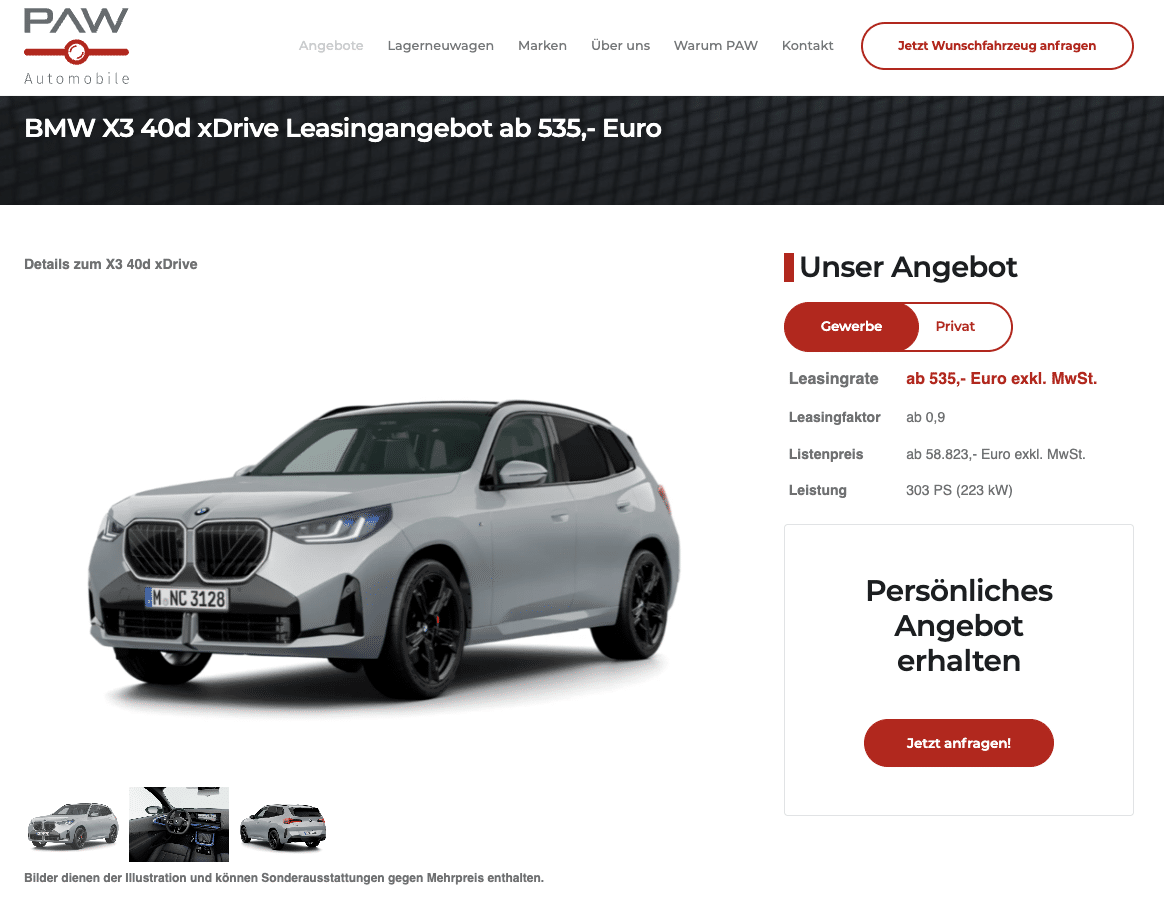Select the rear-view car thumbnail
1164x898 pixels.
[x=283, y=826]
